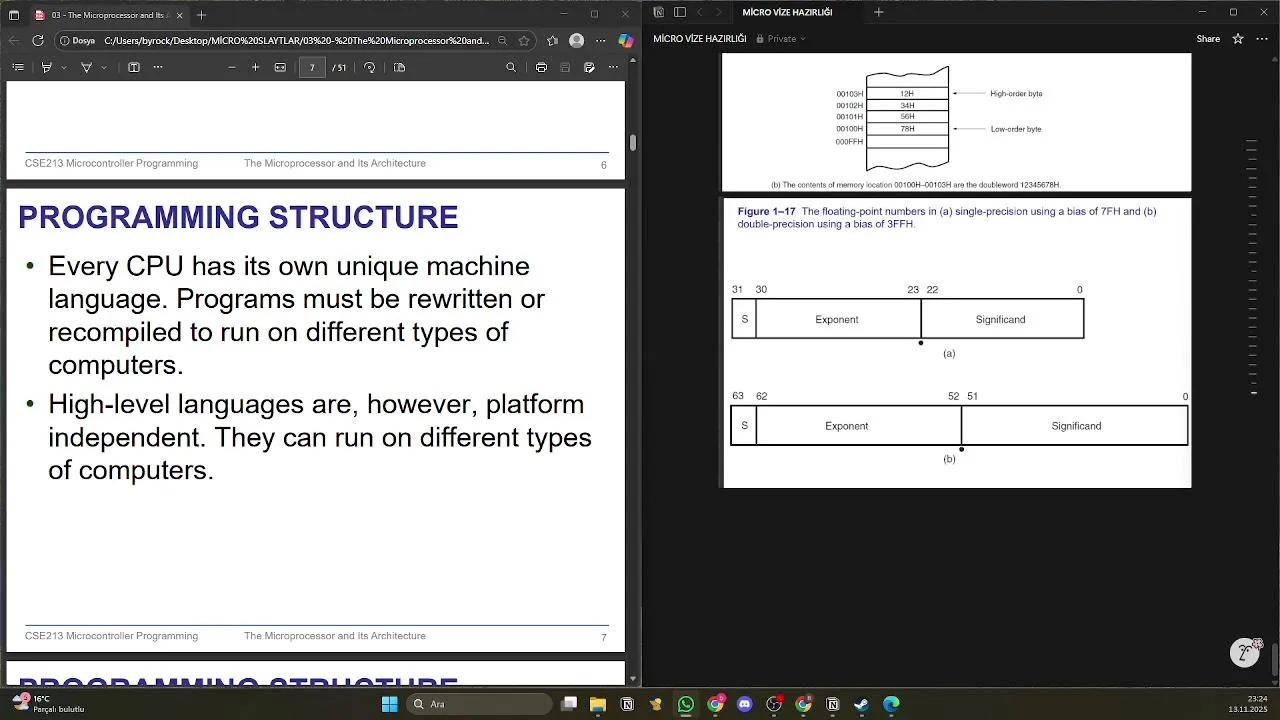Open the Private sharing dropdown
The image size is (1280, 720).
coord(781,39)
